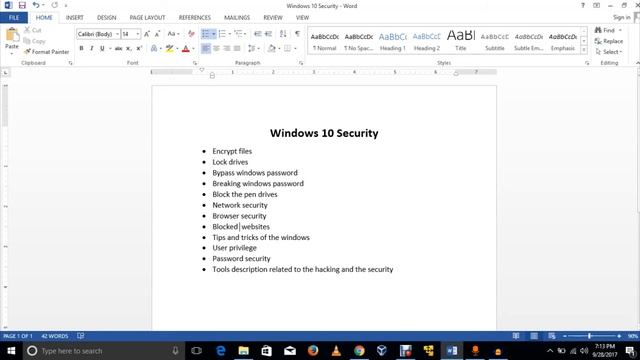Open the REVIEW tab

[273, 18]
